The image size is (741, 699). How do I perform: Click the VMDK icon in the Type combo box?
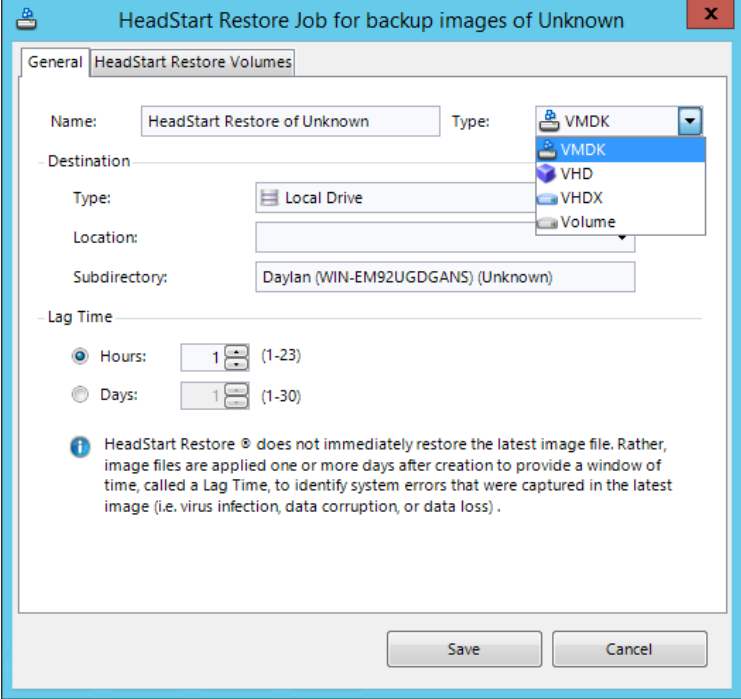coord(549,121)
